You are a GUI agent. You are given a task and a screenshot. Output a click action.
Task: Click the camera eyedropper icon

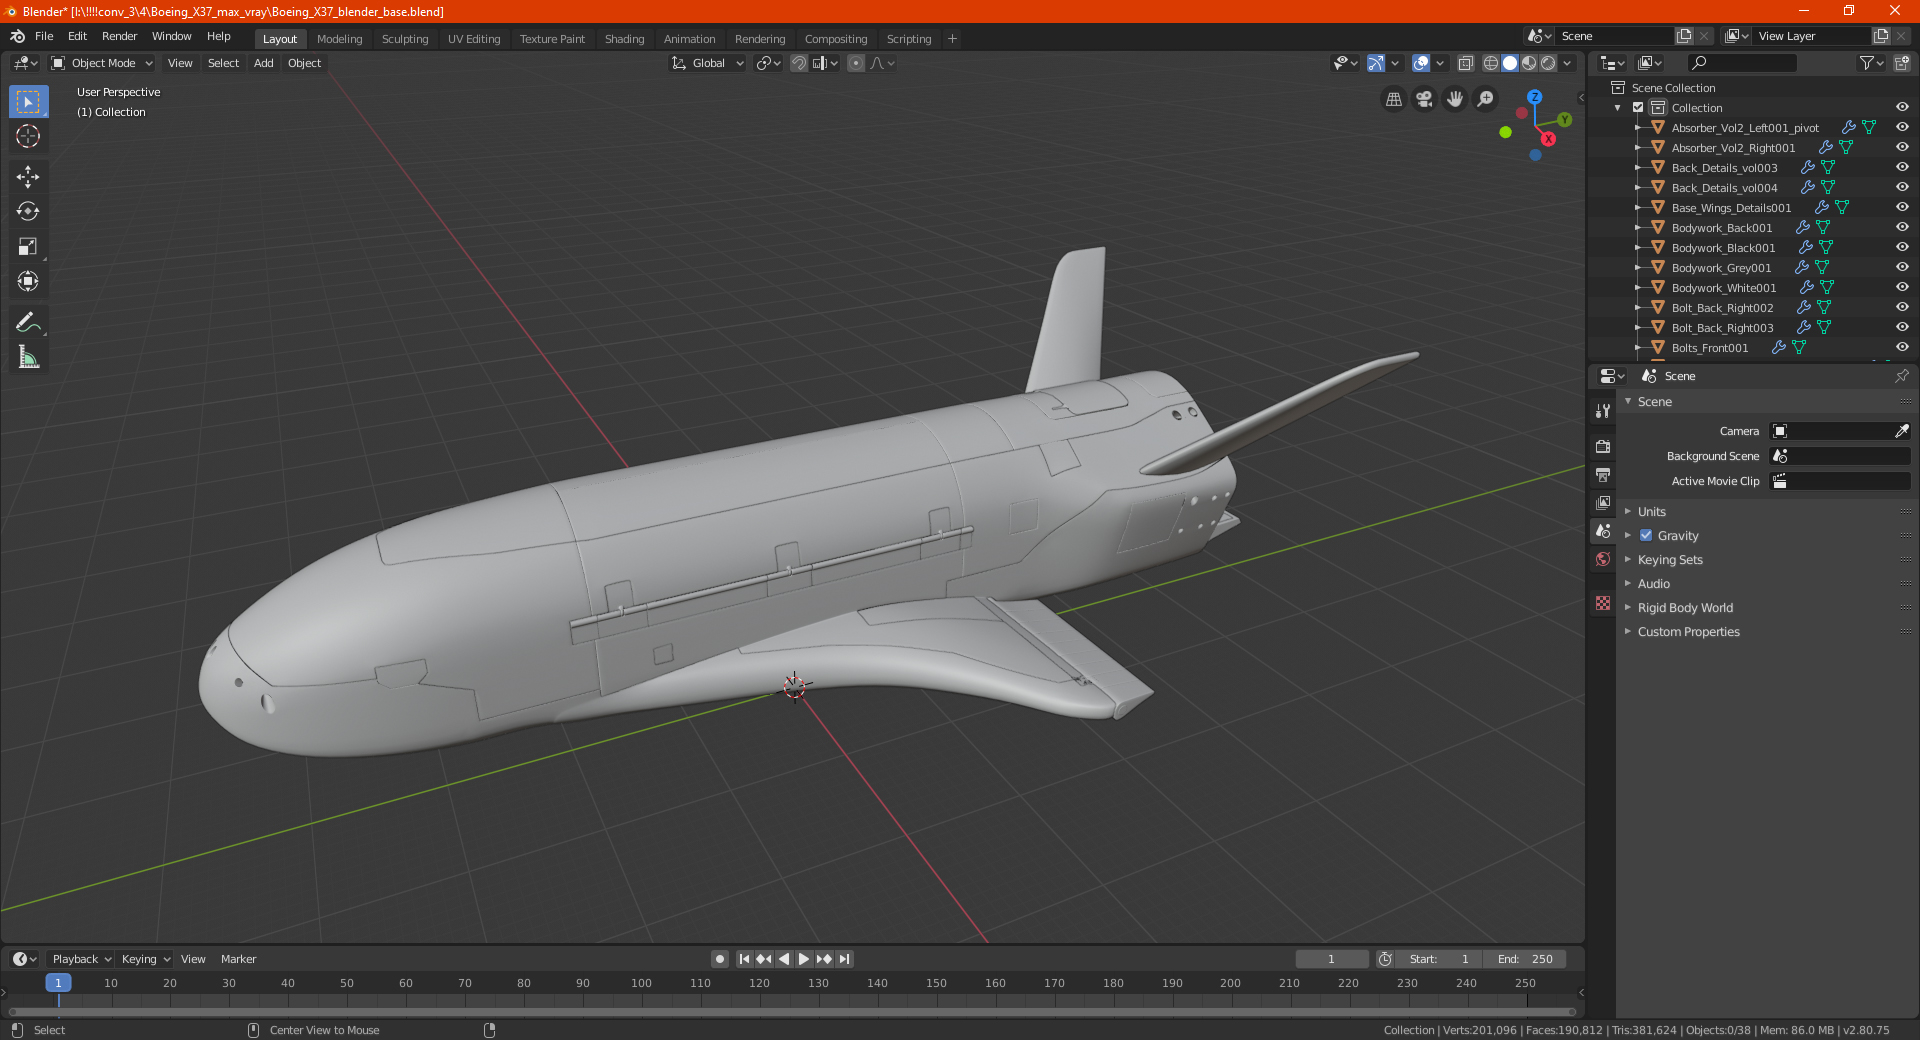(x=1901, y=431)
